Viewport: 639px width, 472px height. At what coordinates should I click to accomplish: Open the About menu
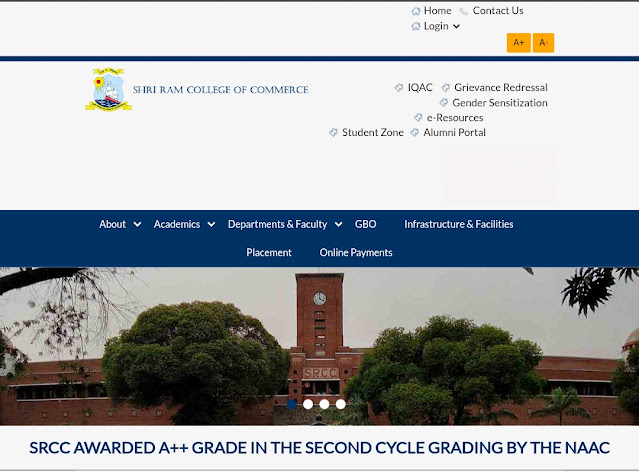112,224
